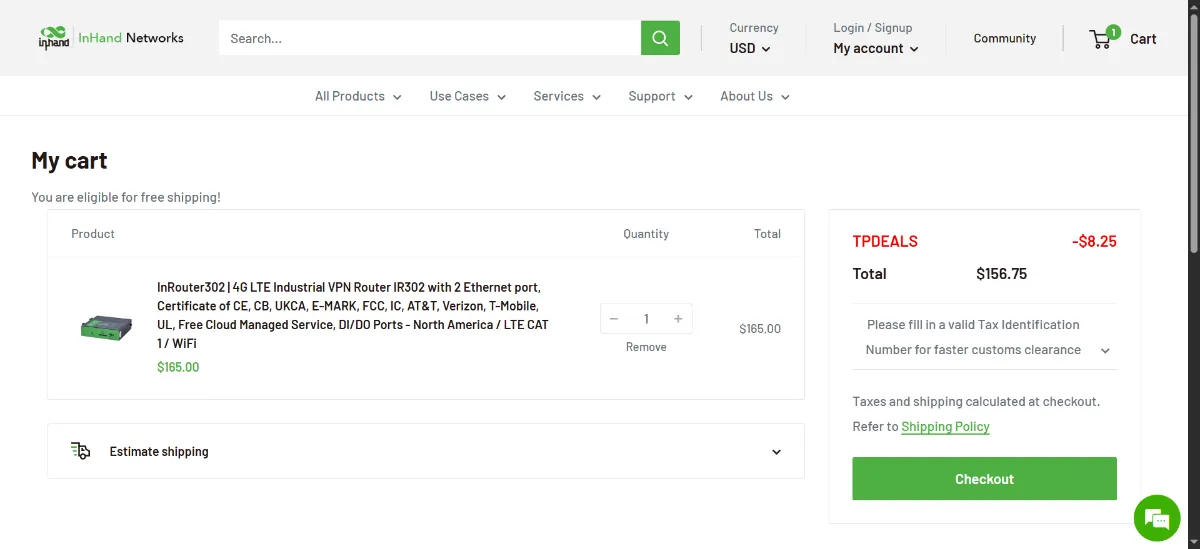Open the shopping cart icon
Viewport: 1200px width, 549px height.
[x=1102, y=38]
